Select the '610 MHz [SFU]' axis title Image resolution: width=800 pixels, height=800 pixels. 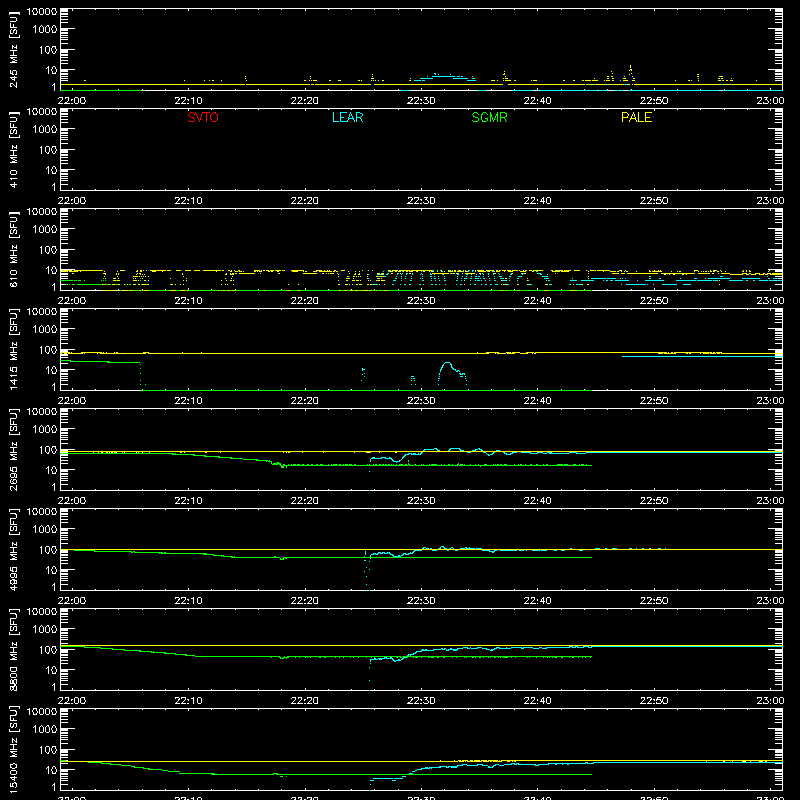point(13,249)
